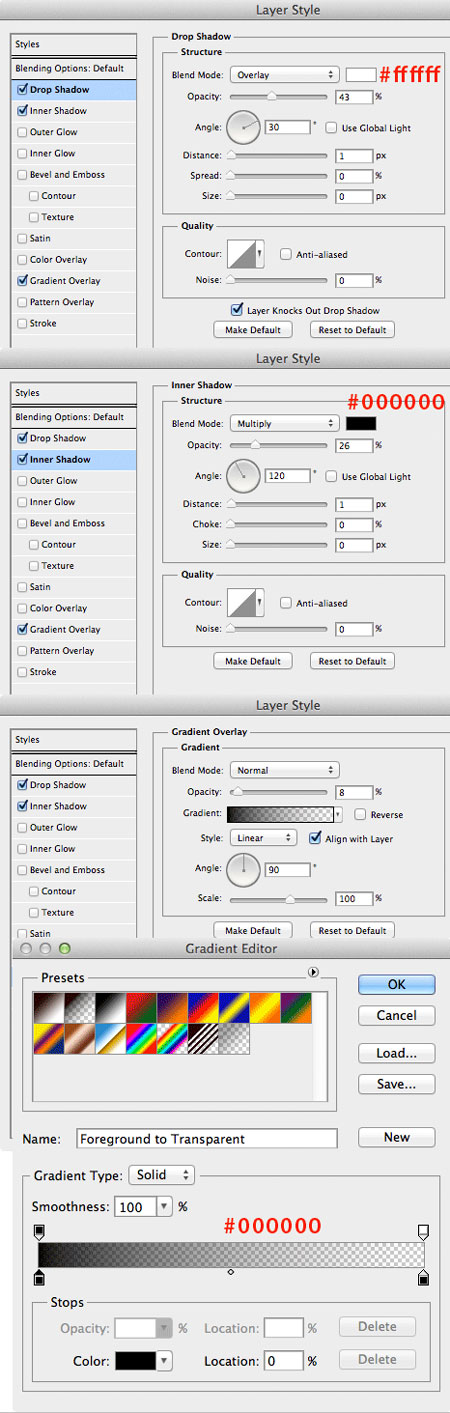
Task: Click the New gradient button
Action: (x=396, y=1137)
